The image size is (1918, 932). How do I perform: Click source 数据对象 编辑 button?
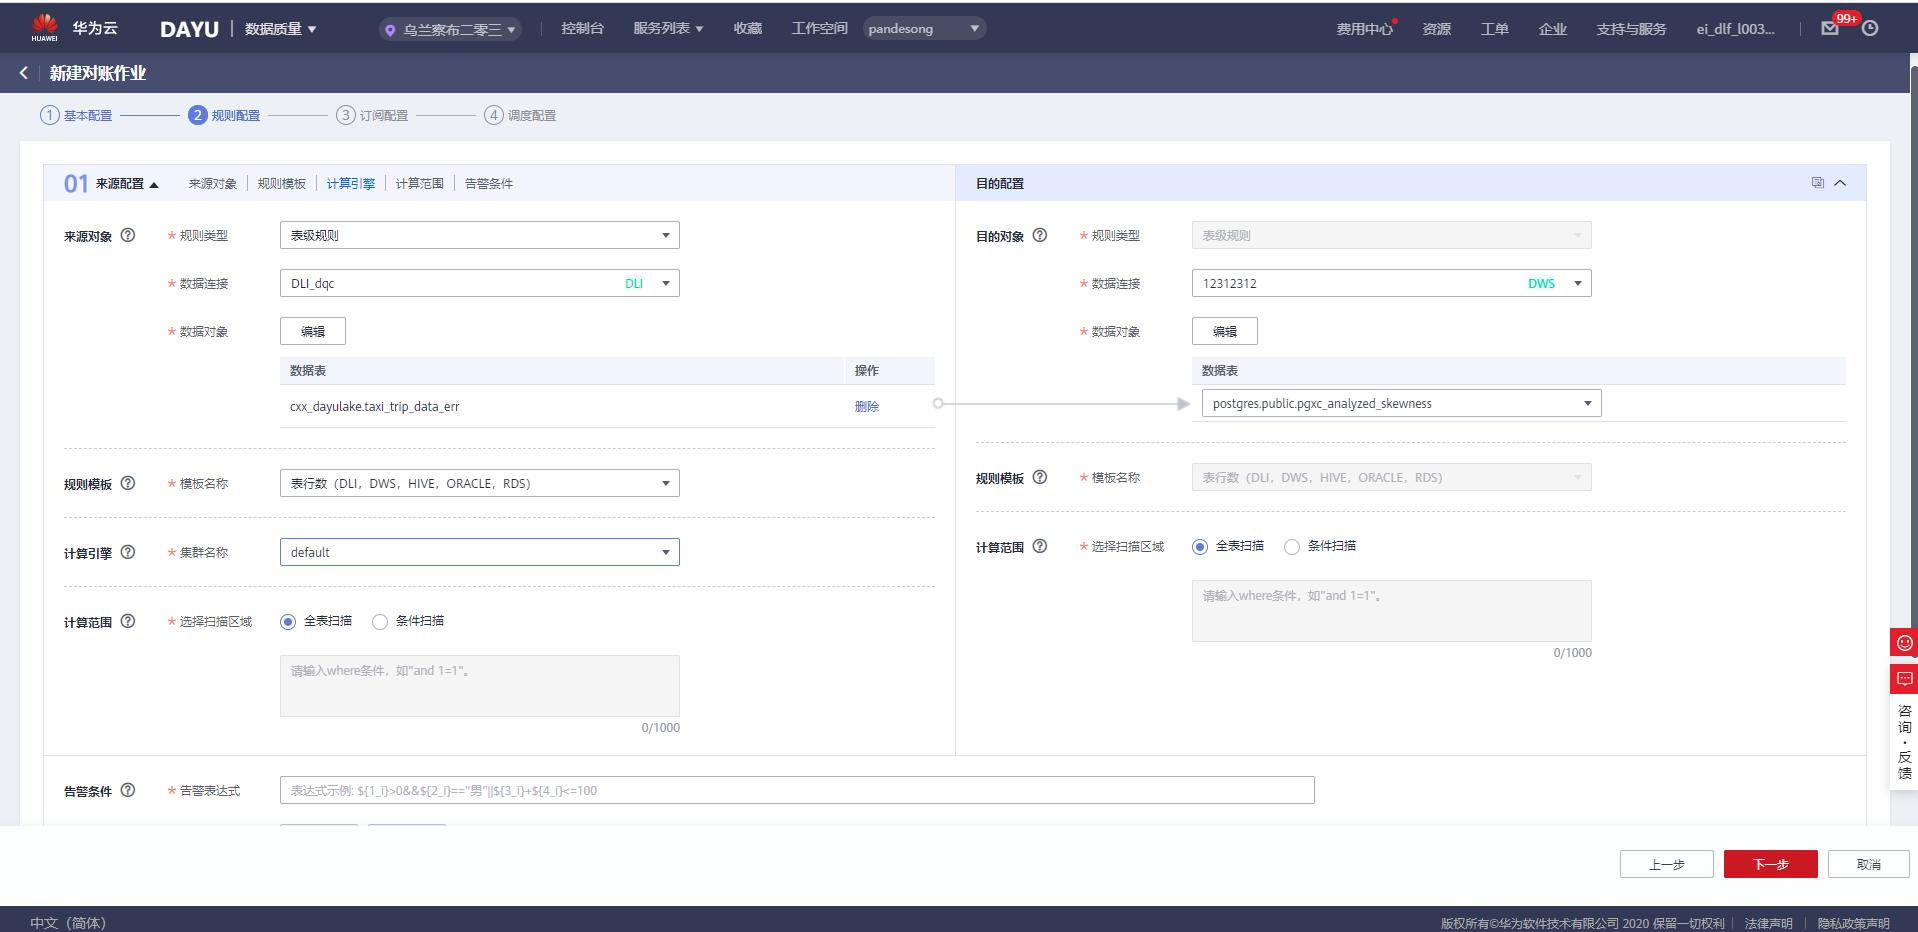(x=313, y=331)
